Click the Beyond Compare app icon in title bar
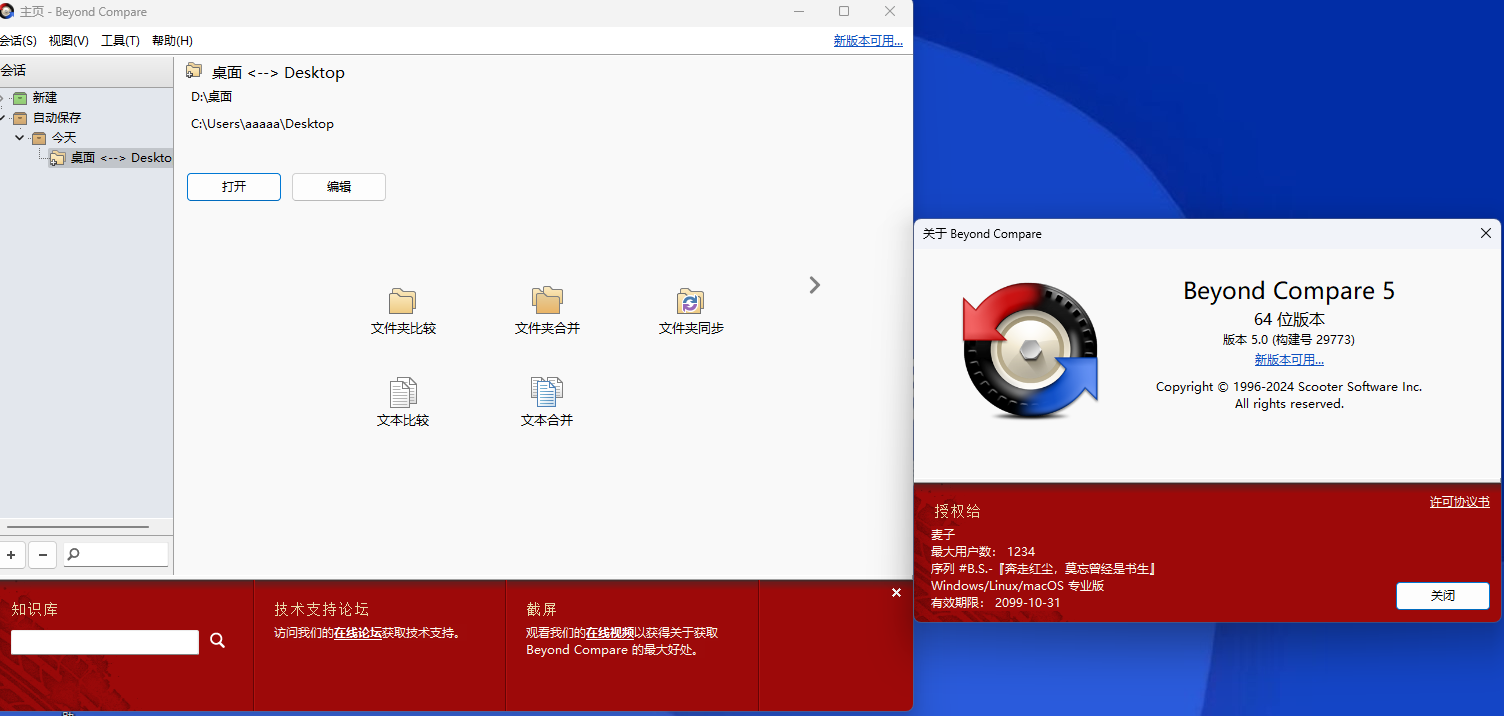The height and width of the screenshot is (716, 1504). point(7,12)
